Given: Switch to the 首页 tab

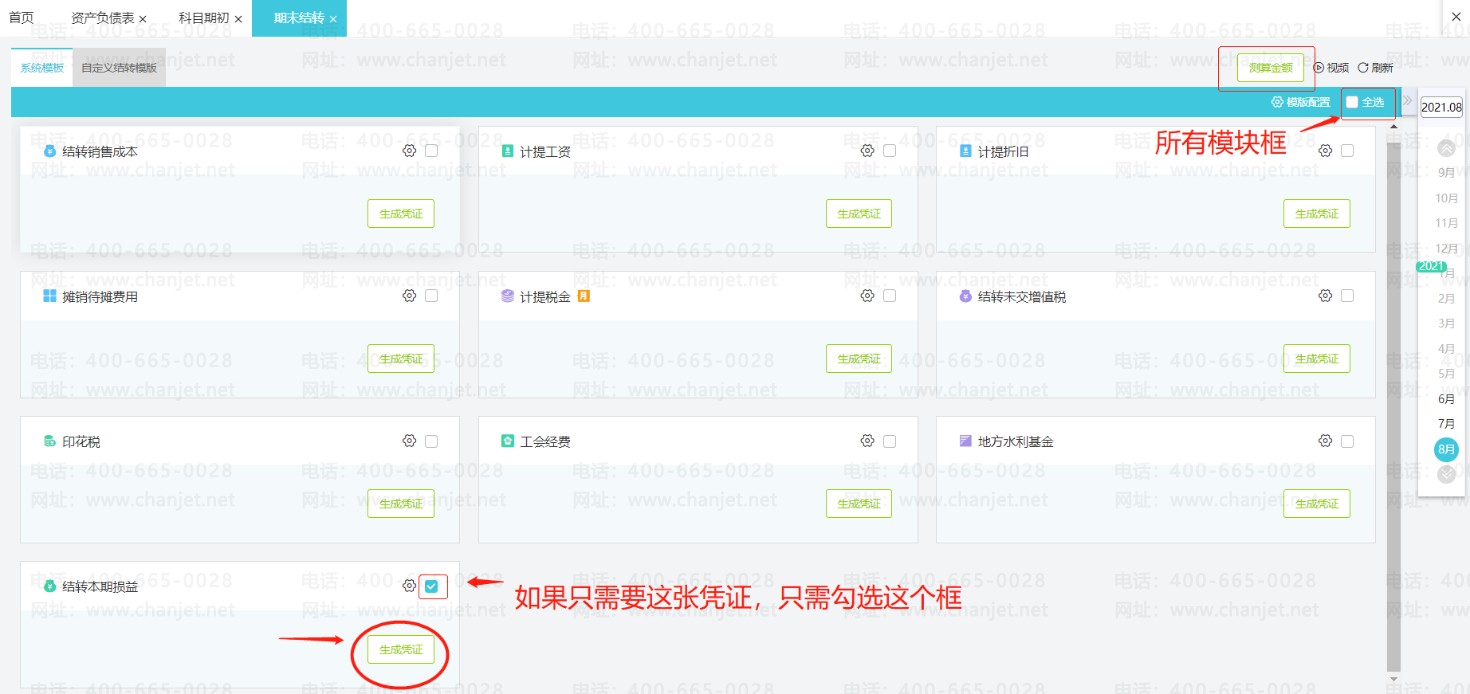Looking at the screenshot, I should click(21, 18).
